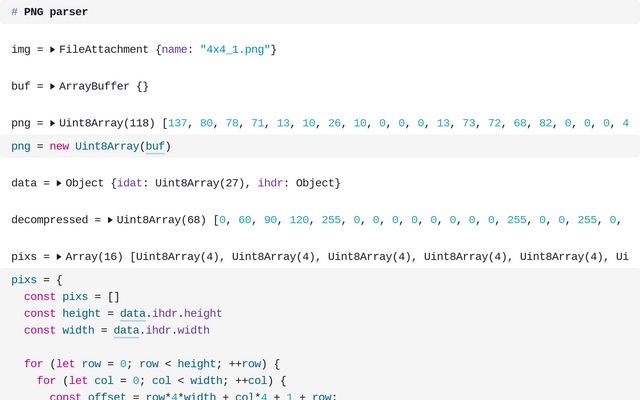Expand the data Object disclosure triangle
Viewport: 640px width, 400px height.
[x=59, y=183]
